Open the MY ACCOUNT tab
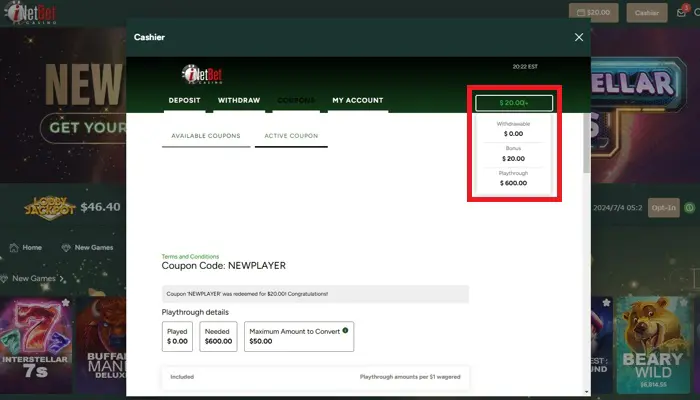Viewport: 700px width, 400px height. (x=358, y=100)
